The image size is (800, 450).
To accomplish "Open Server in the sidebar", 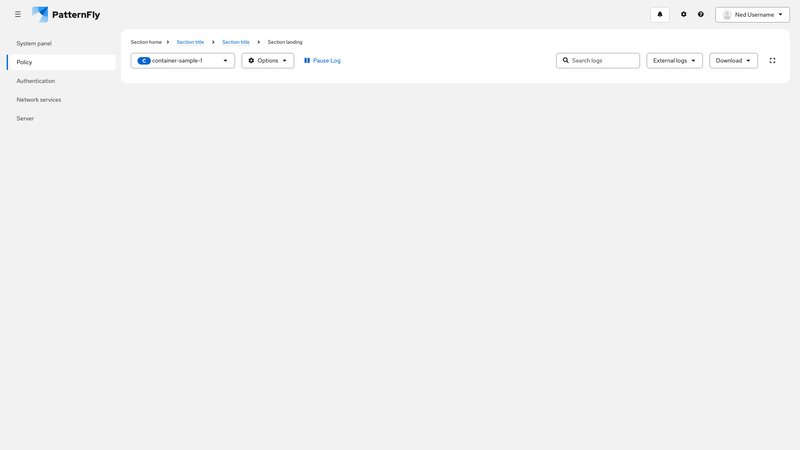I will click(61, 118).
